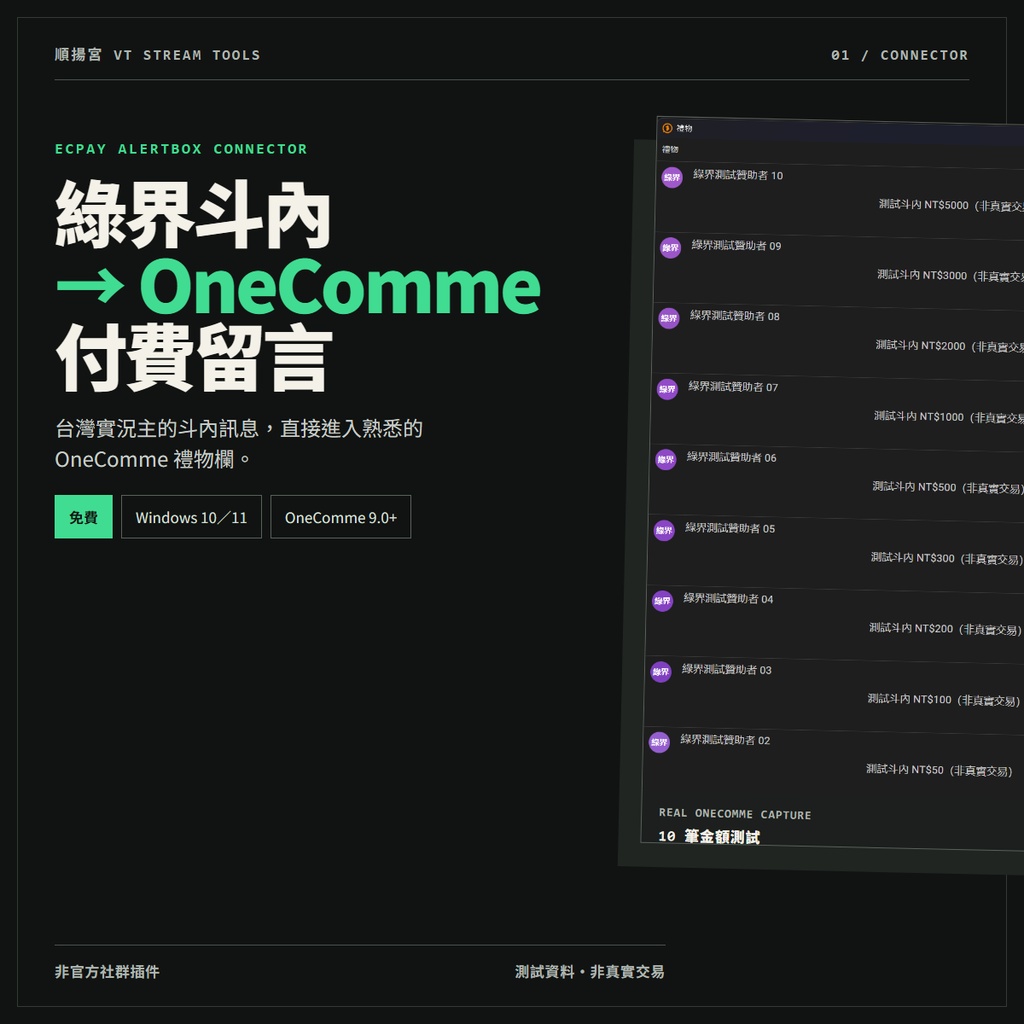This screenshot has height=1024, width=1024.
Task: Select the name 綠界測試贊助者 09
Action: pos(736,246)
